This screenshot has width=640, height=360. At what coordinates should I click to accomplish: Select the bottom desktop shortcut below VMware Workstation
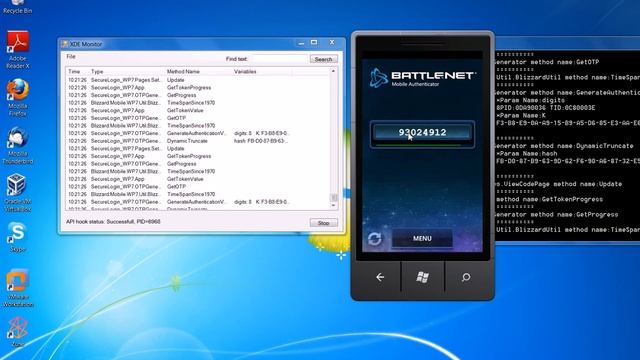(18, 332)
